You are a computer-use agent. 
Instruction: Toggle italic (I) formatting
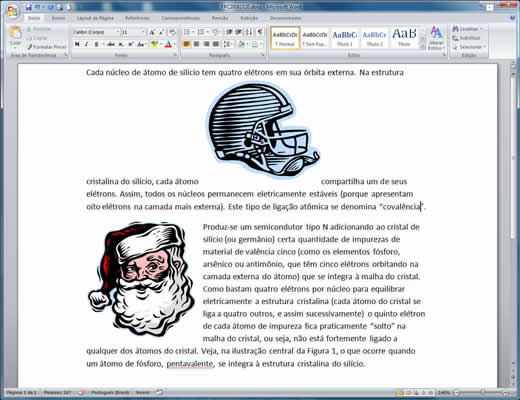(86, 44)
